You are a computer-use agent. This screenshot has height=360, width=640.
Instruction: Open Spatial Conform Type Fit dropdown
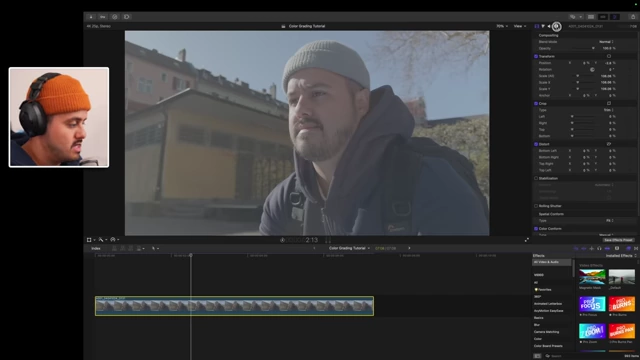tap(609, 220)
